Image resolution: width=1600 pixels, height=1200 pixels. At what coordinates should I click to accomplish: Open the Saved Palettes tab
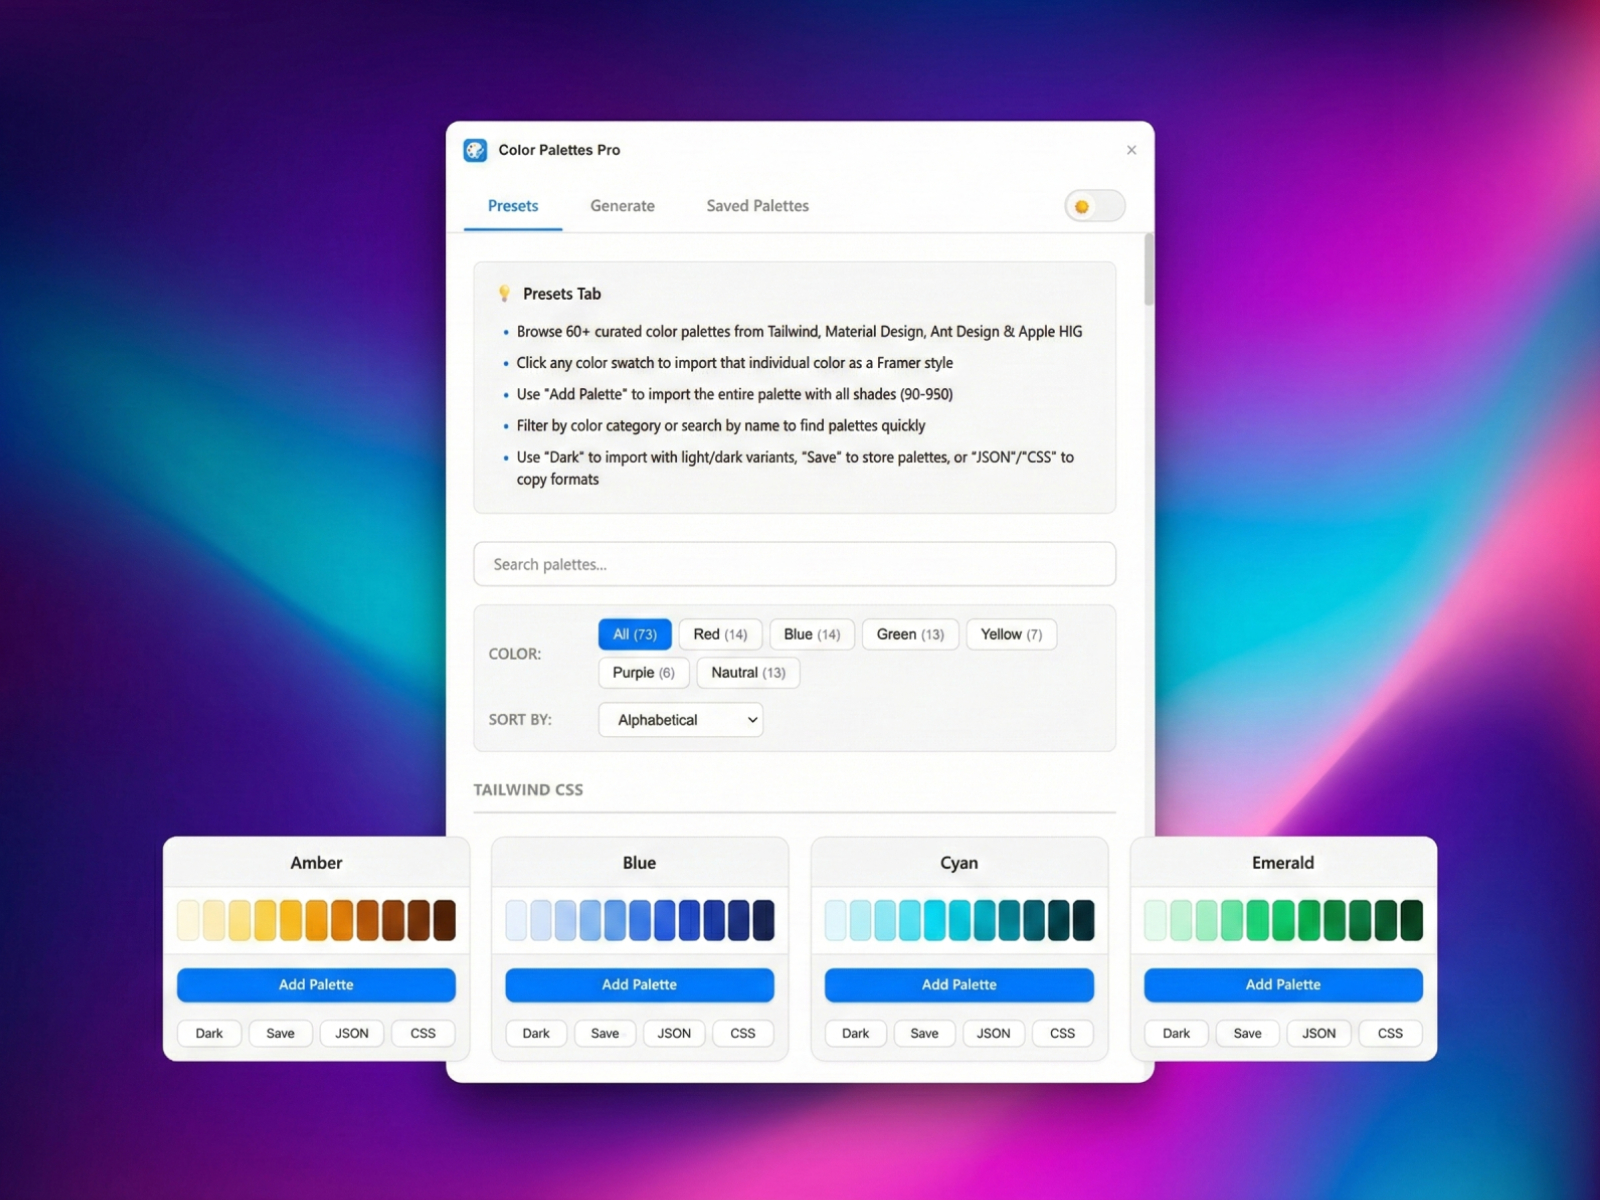coord(757,206)
